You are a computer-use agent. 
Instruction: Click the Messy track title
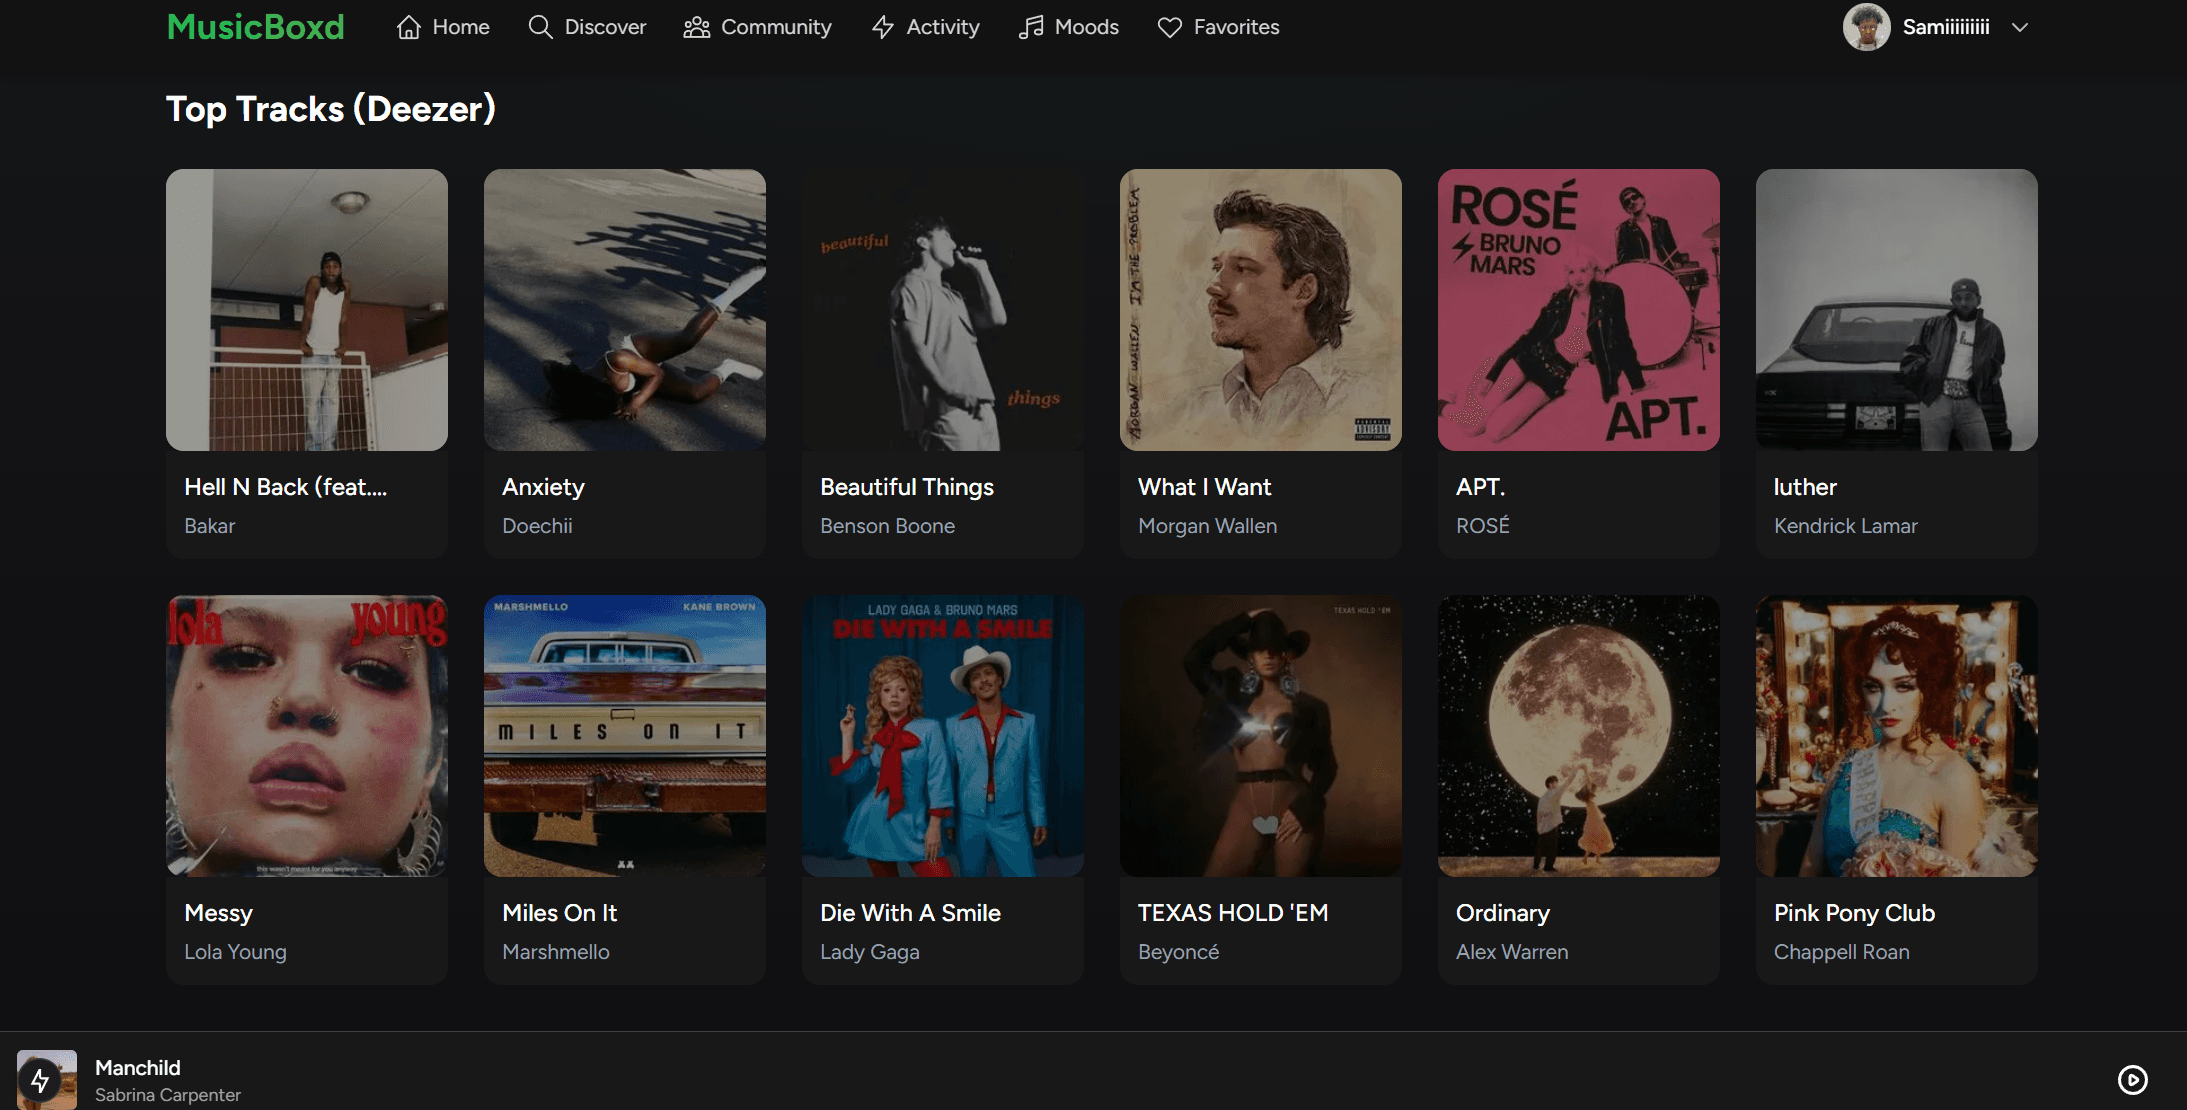tap(218, 913)
